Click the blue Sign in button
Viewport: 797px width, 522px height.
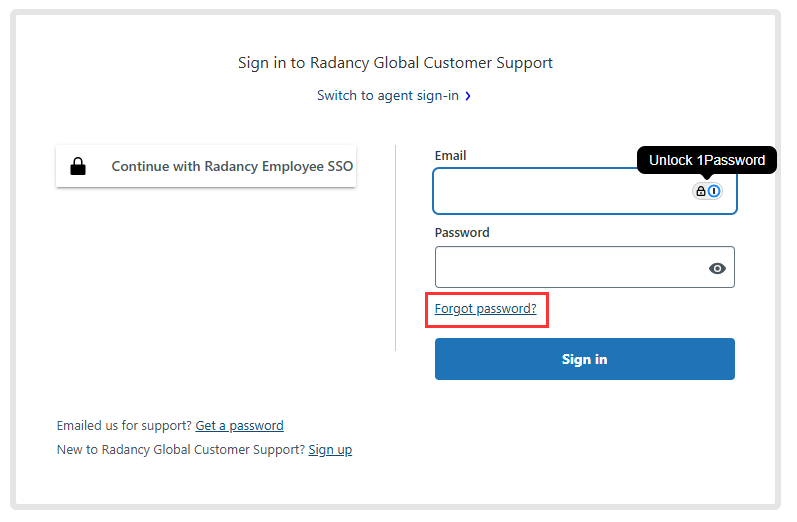585,359
